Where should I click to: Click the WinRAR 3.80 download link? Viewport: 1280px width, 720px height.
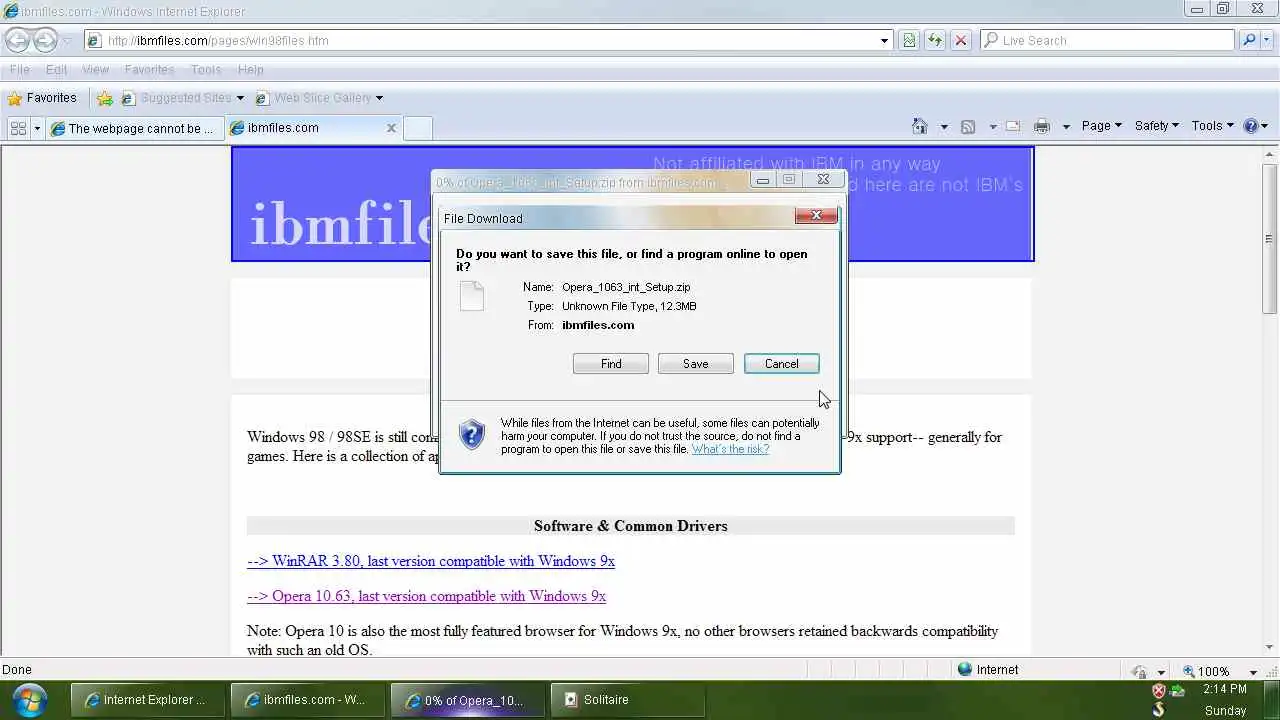point(431,561)
